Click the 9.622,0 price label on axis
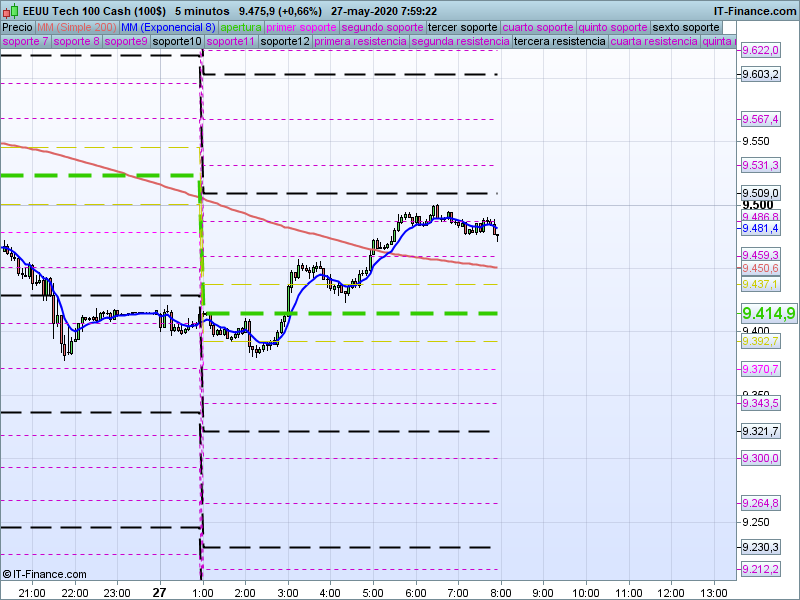 pos(760,50)
